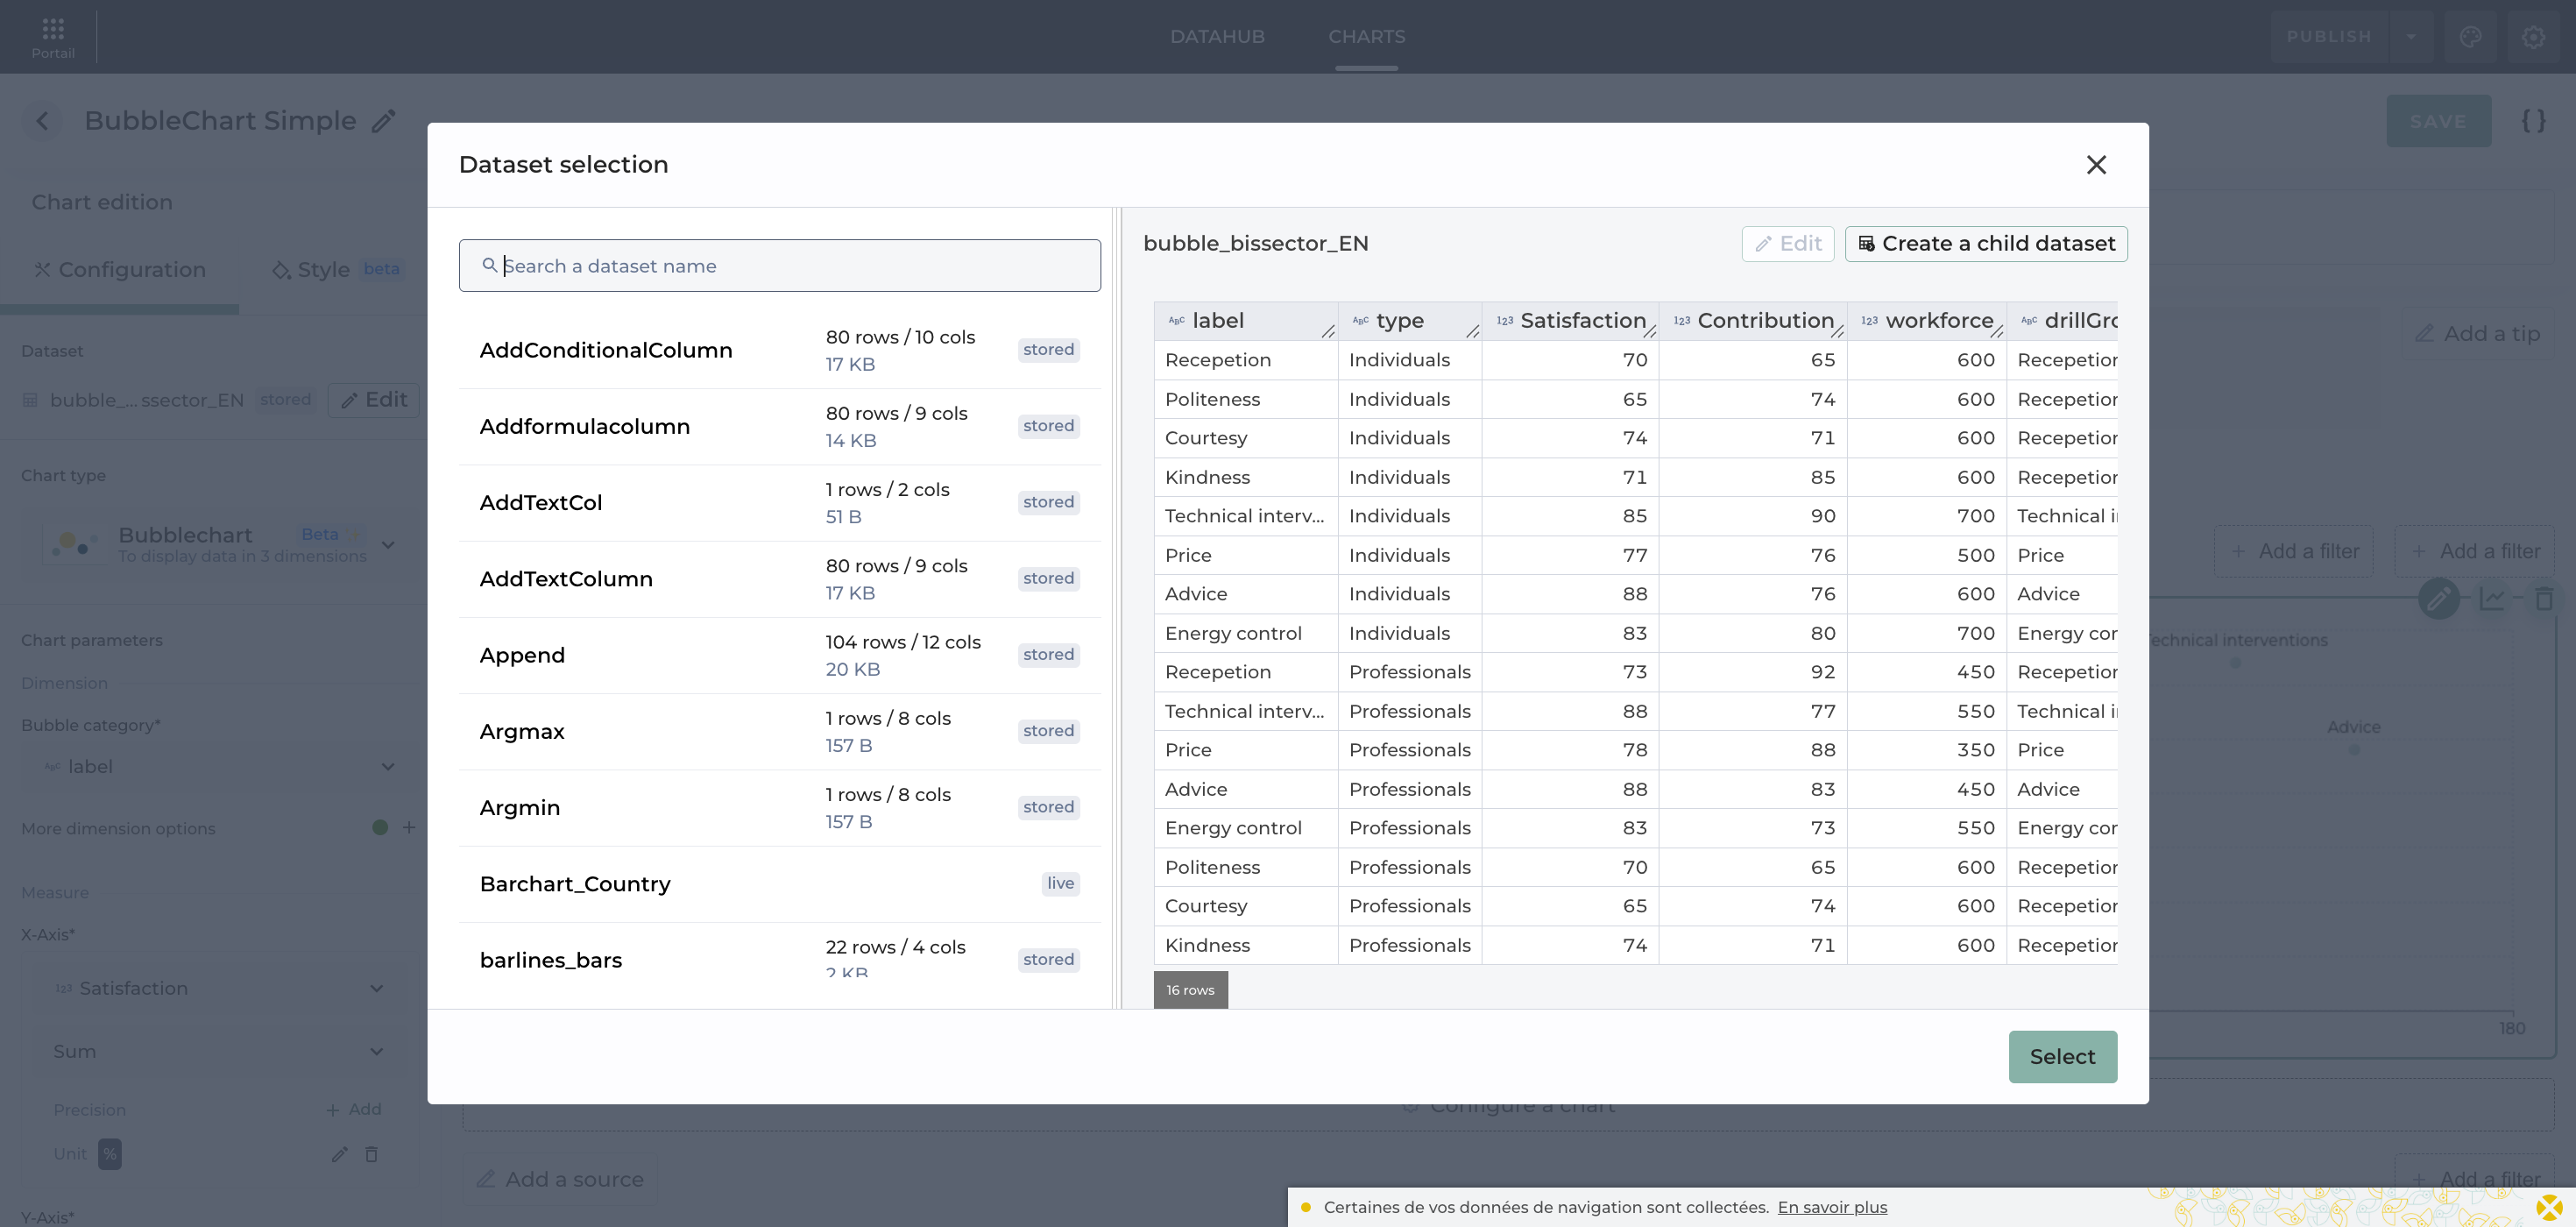Click the percent Unit badge

pyautogui.click(x=110, y=1154)
